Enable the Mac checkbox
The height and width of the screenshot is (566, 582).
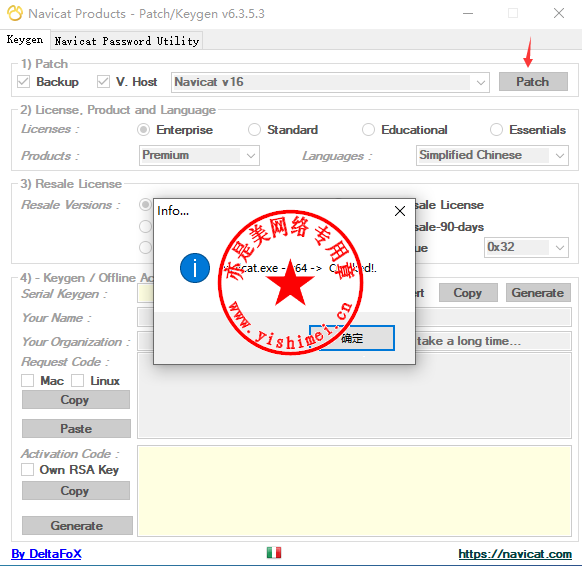click(27, 381)
